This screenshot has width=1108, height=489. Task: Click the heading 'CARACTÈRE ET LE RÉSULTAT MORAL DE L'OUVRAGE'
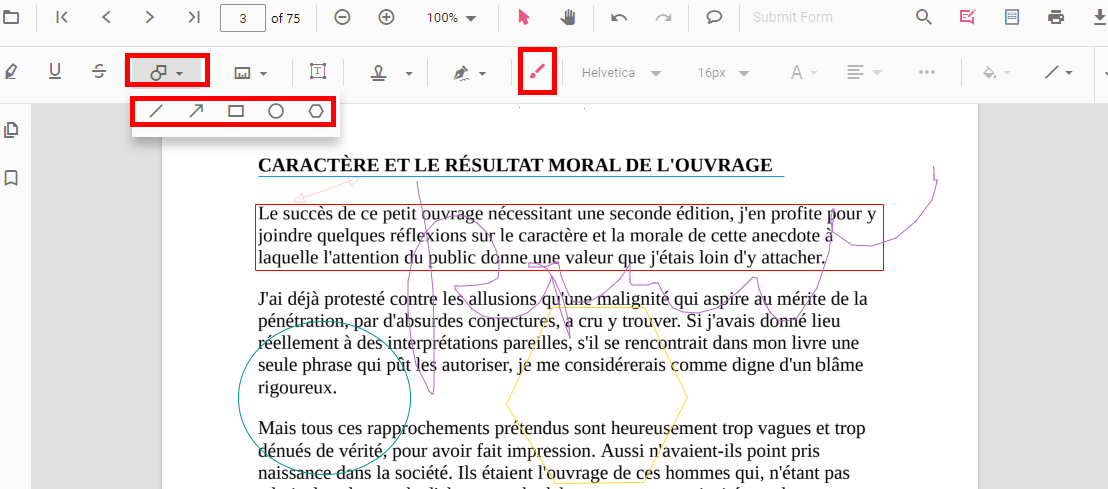(515, 165)
